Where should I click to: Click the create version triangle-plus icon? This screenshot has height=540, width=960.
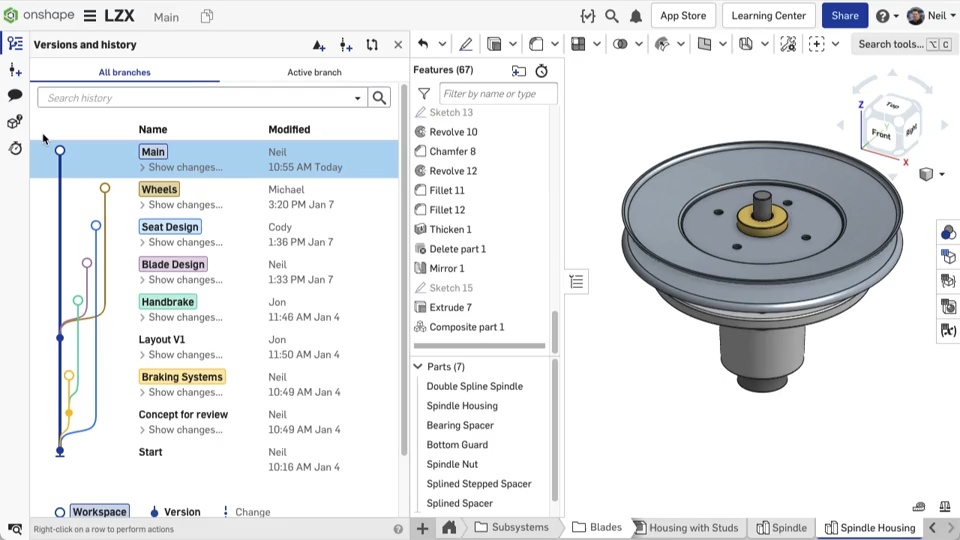pyautogui.click(x=318, y=45)
